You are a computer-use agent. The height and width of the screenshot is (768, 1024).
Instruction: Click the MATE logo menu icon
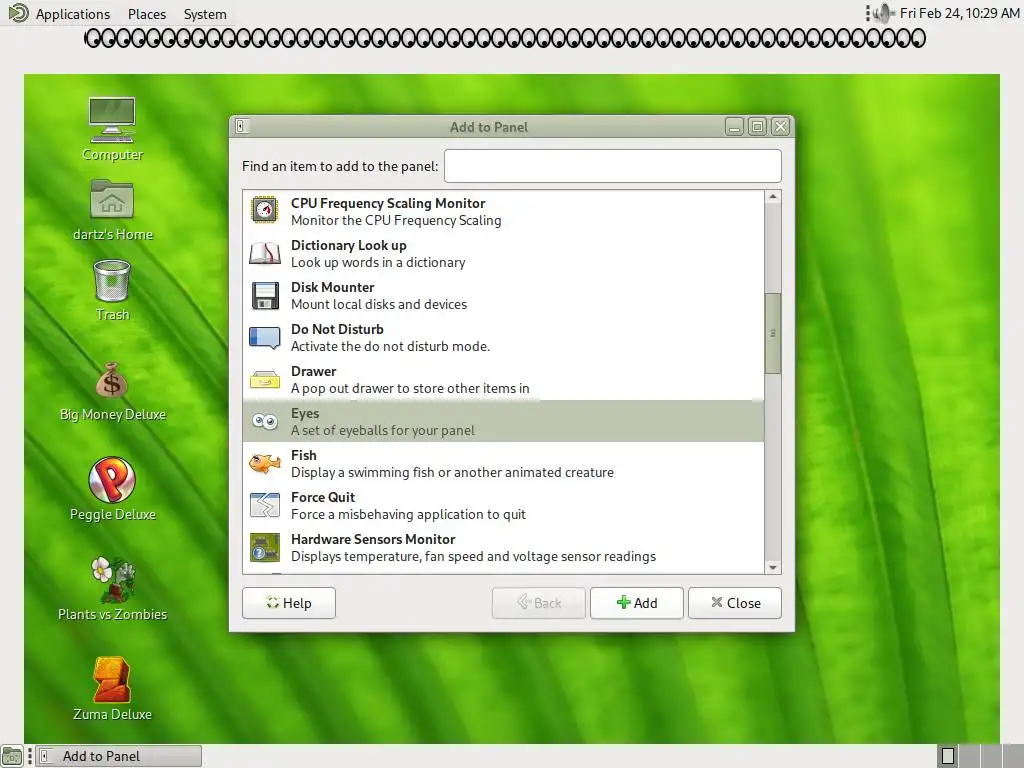tap(18, 12)
